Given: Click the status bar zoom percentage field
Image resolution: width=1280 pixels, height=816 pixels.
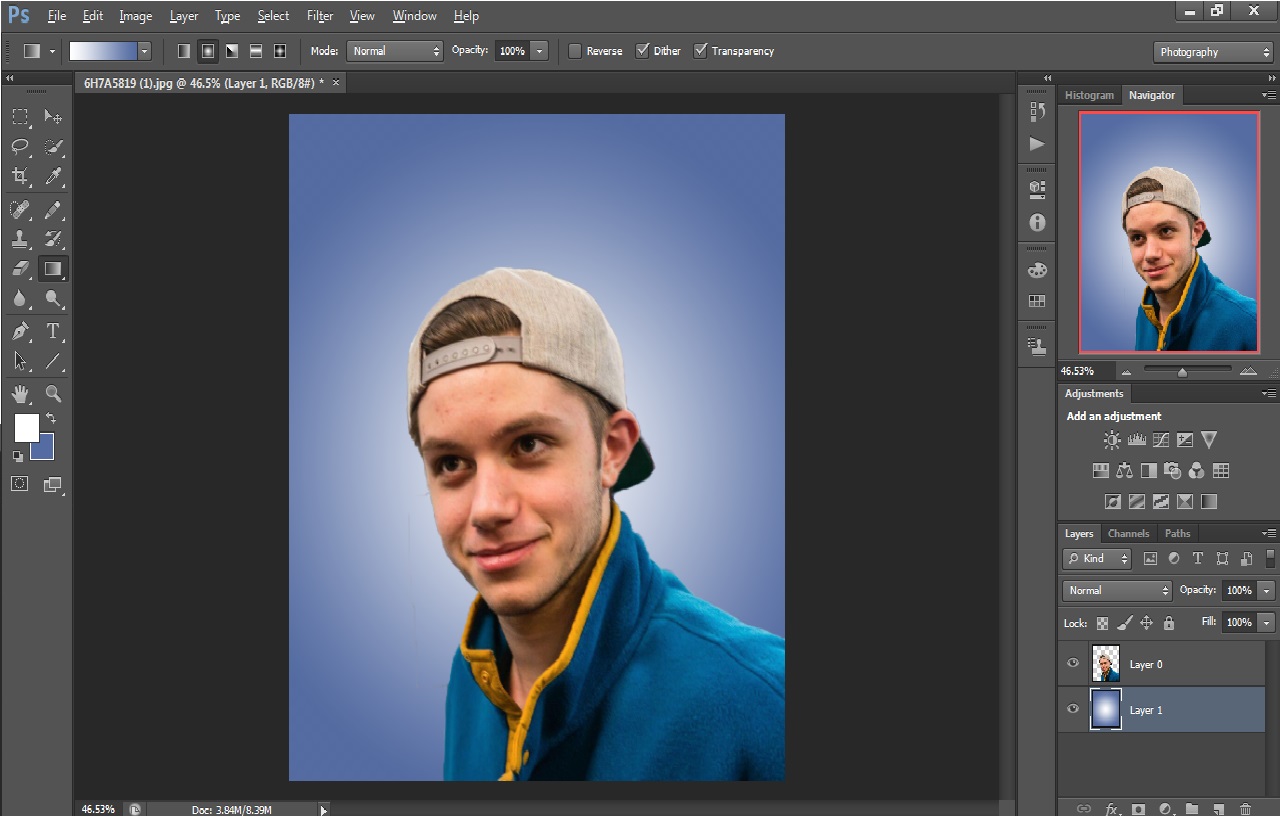Looking at the screenshot, I should pos(98,809).
